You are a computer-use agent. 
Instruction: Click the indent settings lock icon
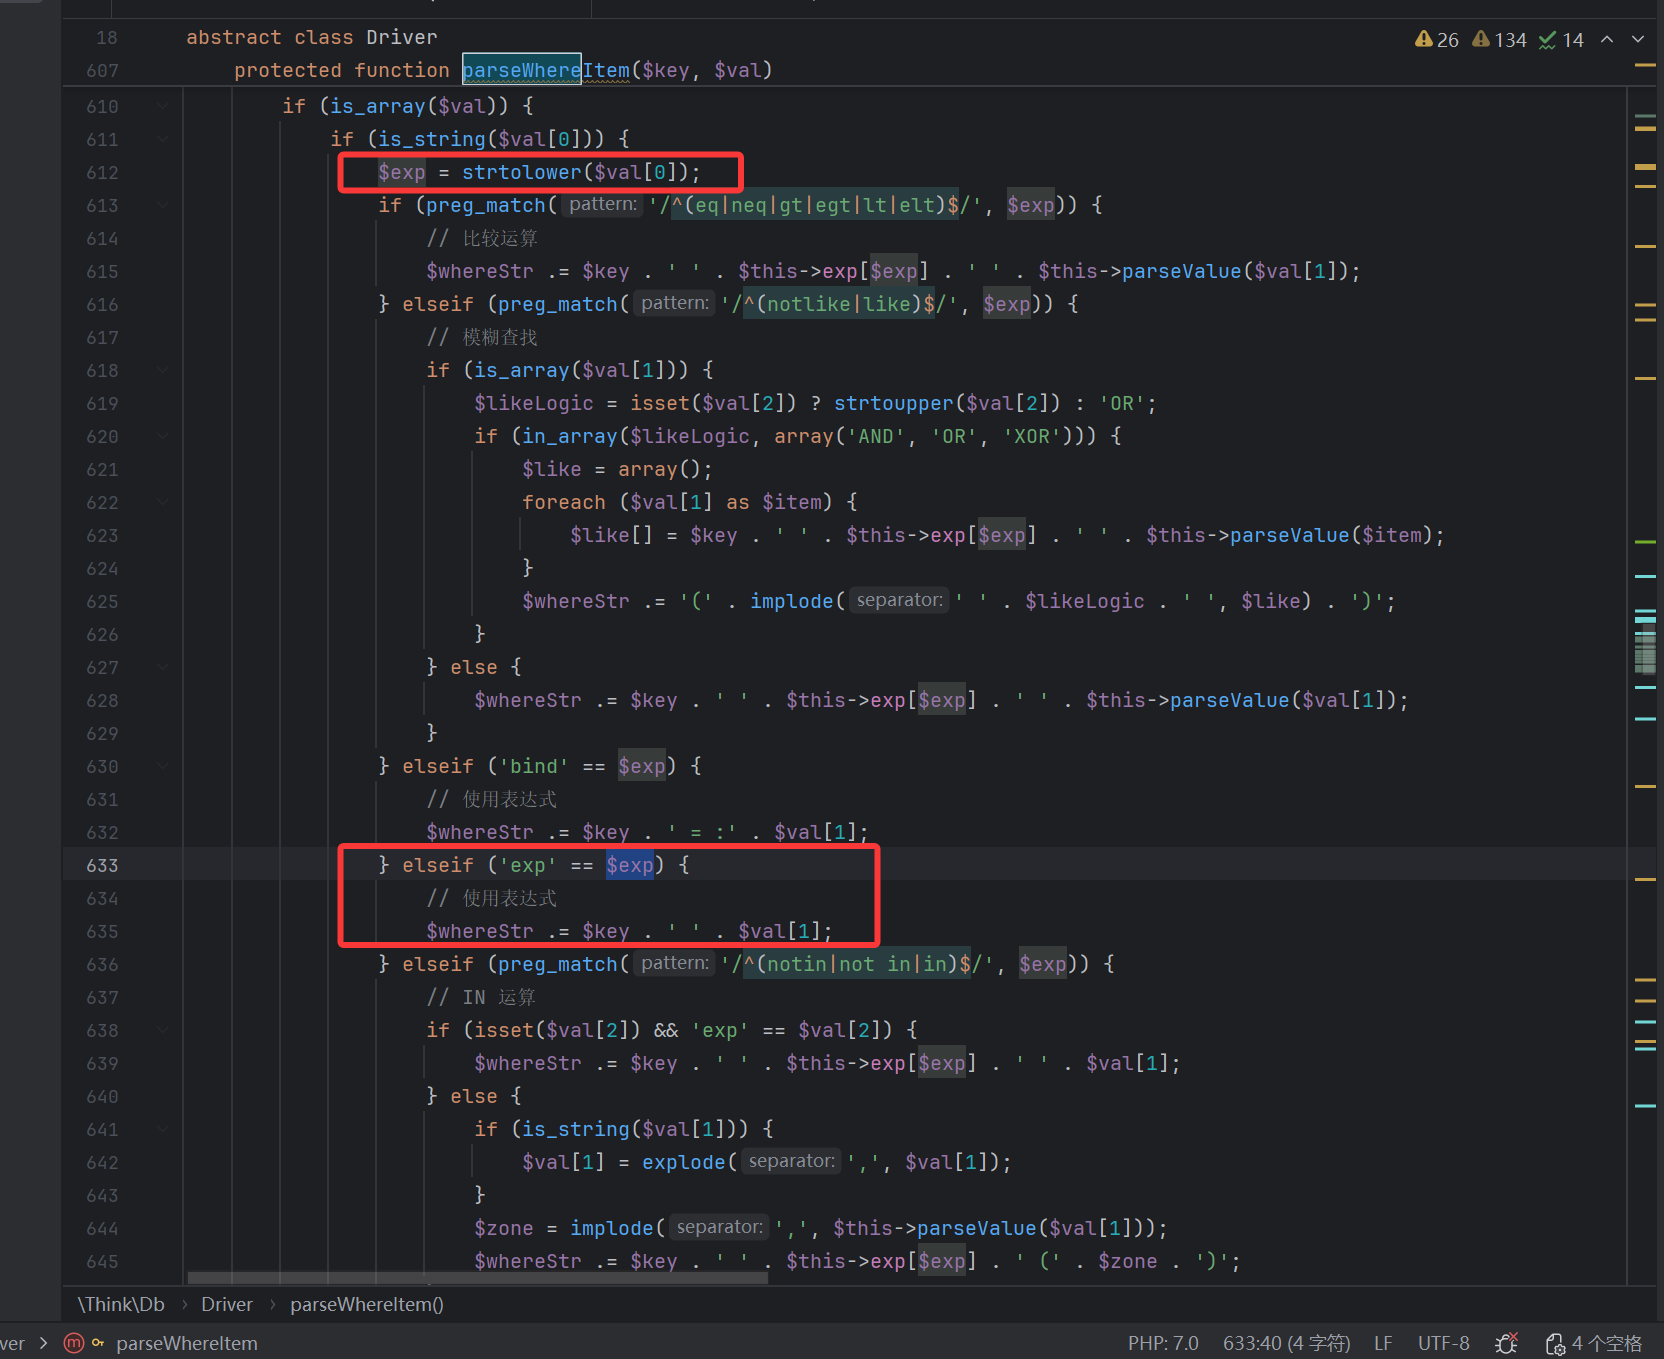[1555, 1343]
